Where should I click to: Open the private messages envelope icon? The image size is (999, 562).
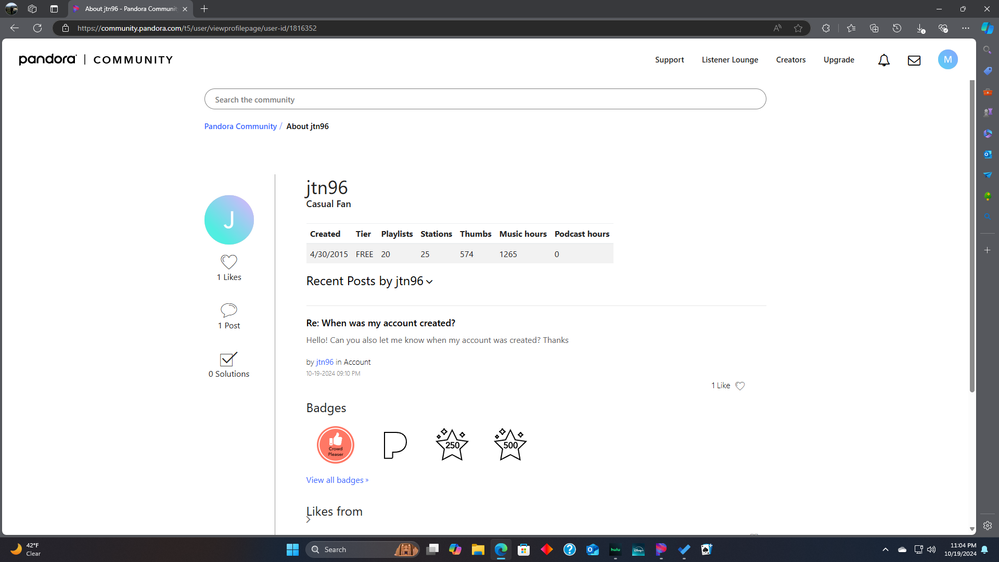point(914,60)
